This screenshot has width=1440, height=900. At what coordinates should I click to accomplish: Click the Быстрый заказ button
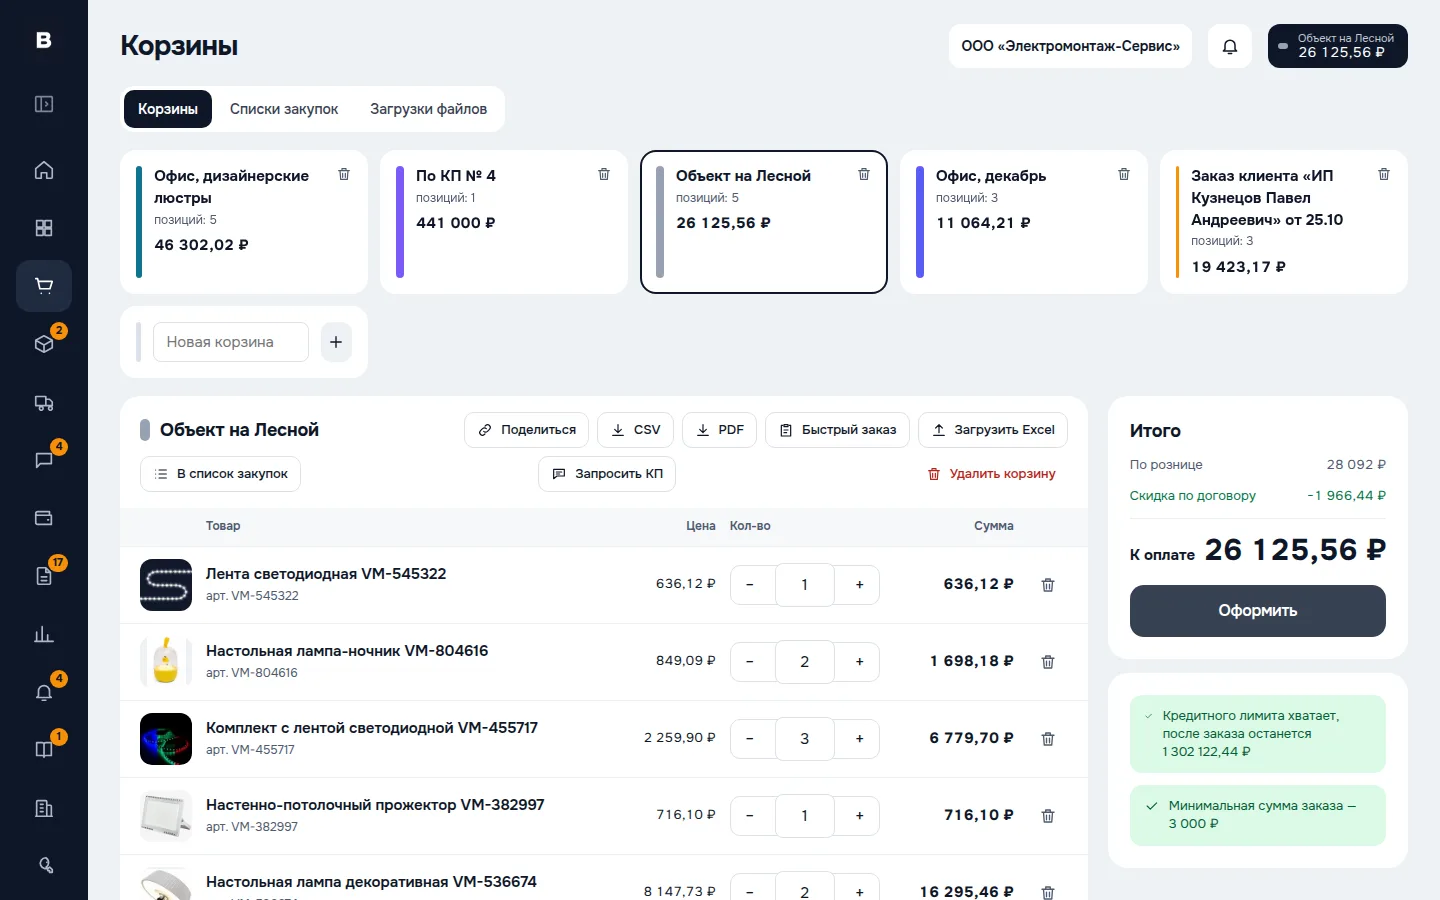point(838,430)
